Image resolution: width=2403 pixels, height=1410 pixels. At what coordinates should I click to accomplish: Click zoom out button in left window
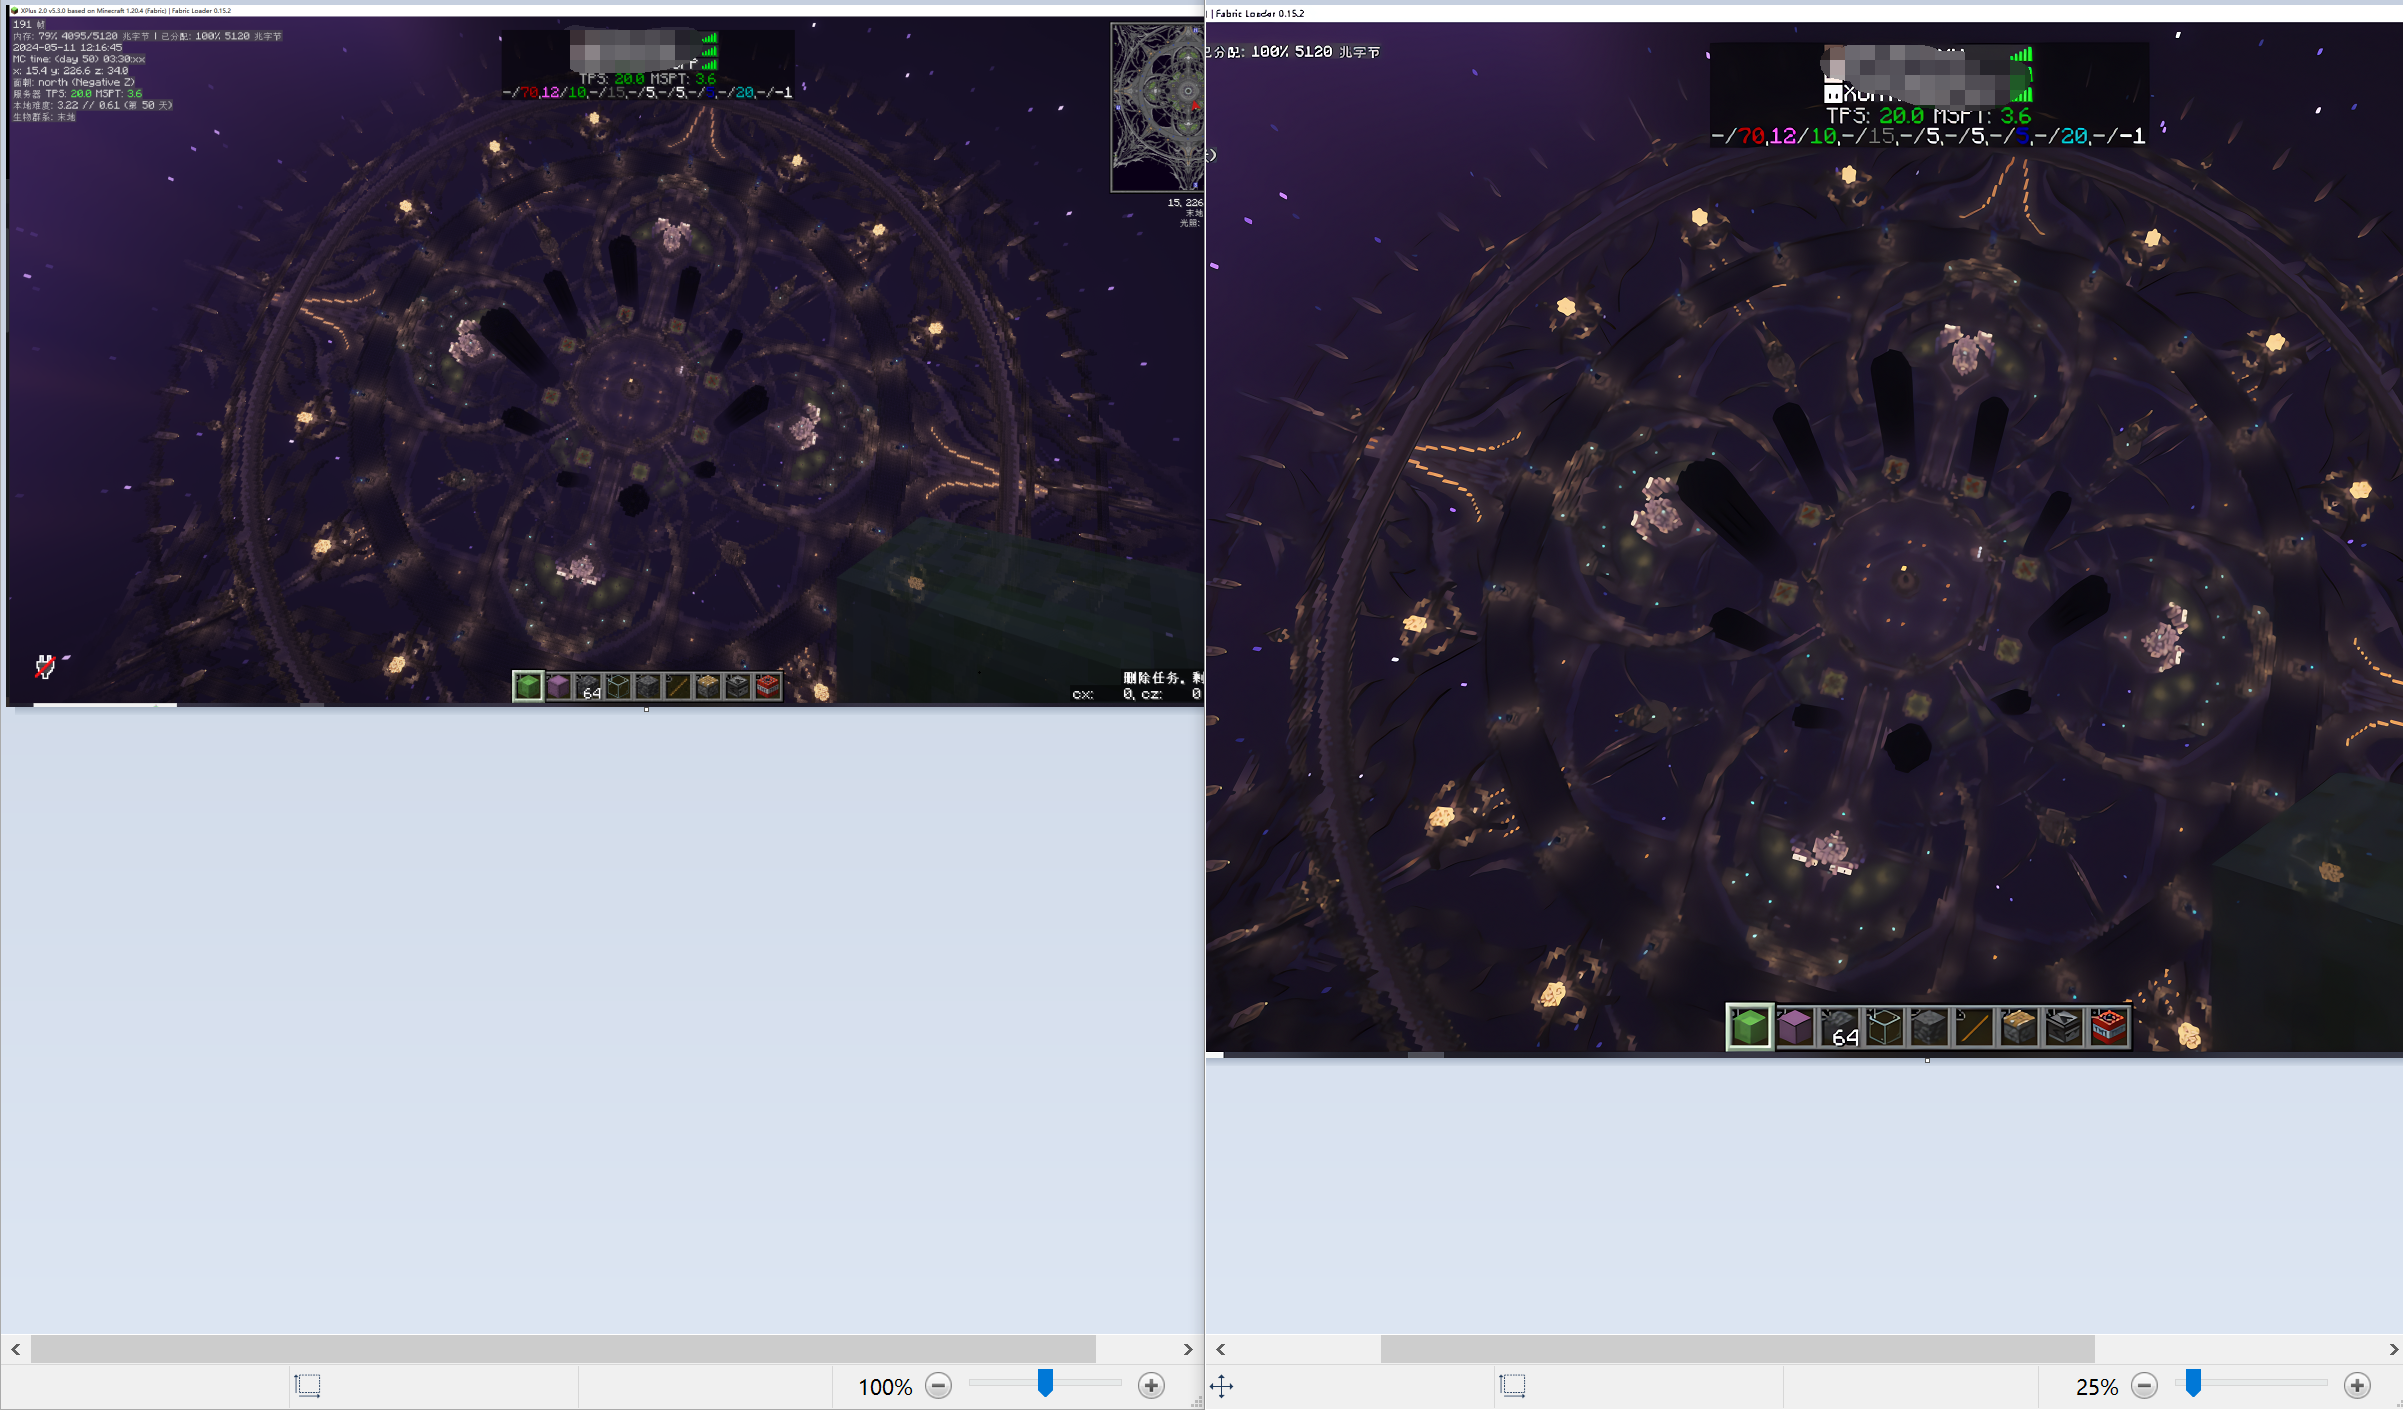pyautogui.click(x=938, y=1385)
